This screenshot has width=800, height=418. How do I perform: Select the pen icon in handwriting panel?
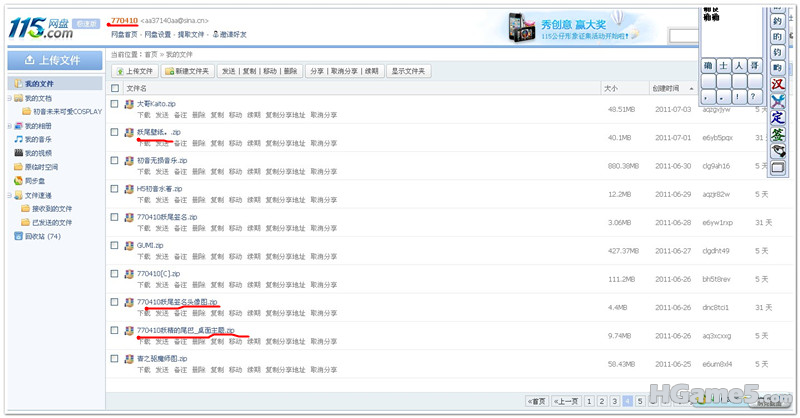pos(778,151)
